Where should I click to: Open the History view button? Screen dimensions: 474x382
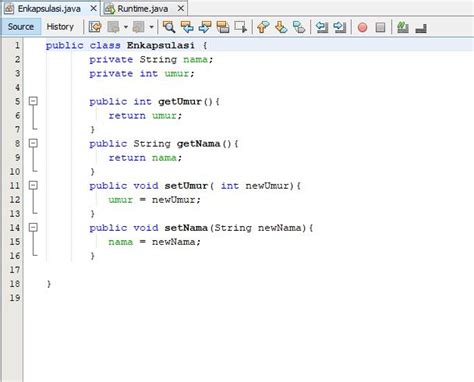pos(60,27)
